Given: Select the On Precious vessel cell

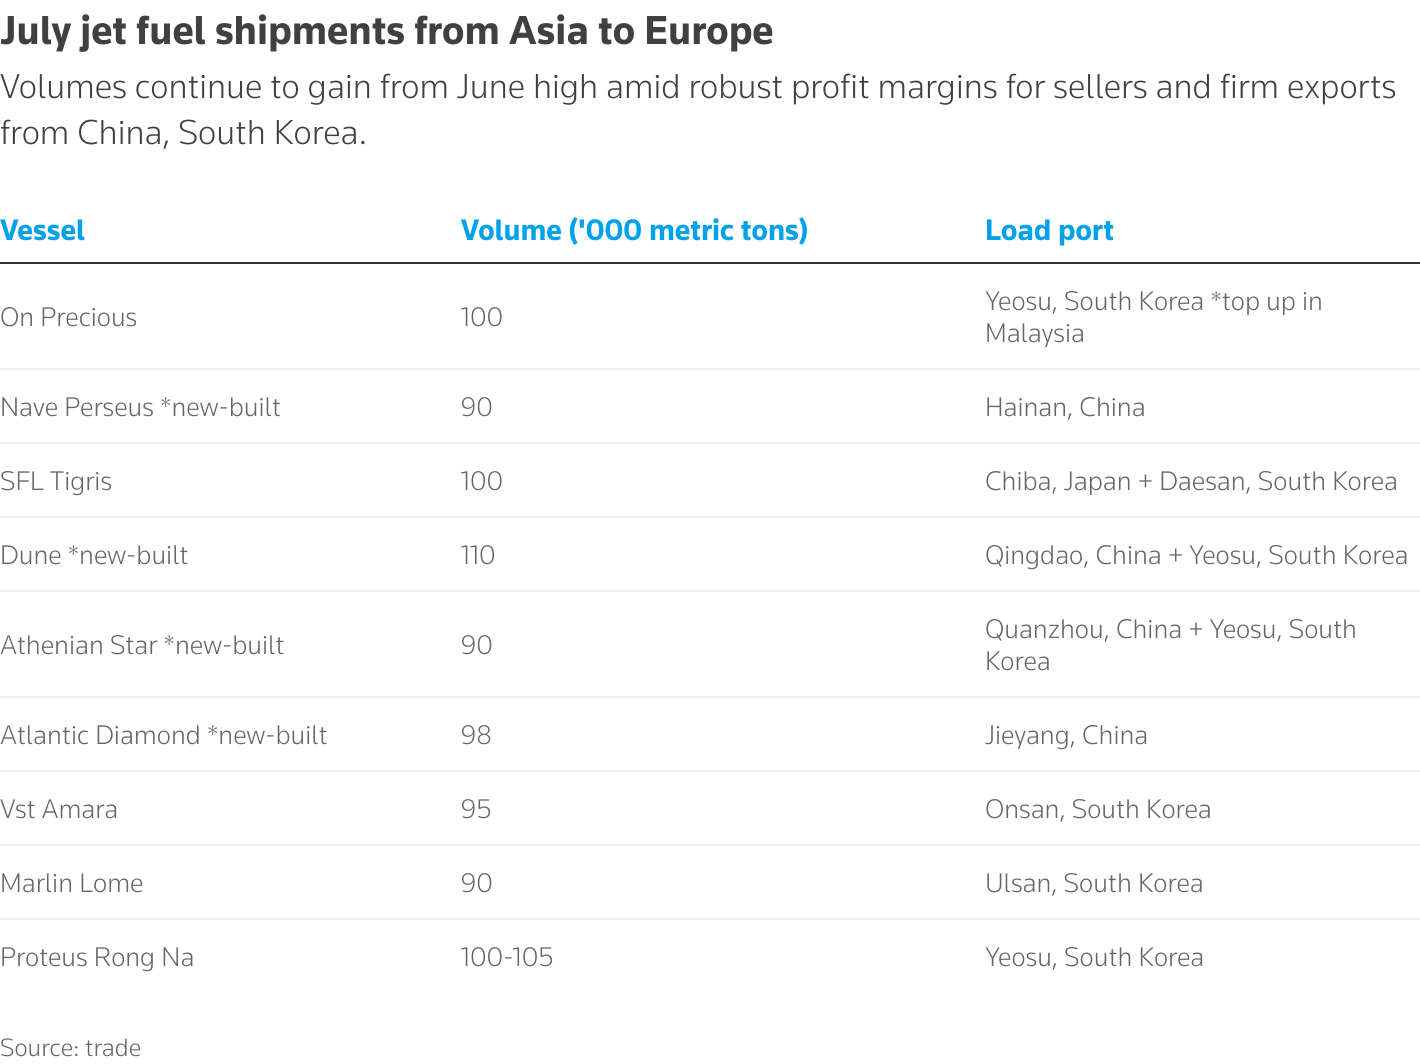Looking at the screenshot, I should pos(69,318).
